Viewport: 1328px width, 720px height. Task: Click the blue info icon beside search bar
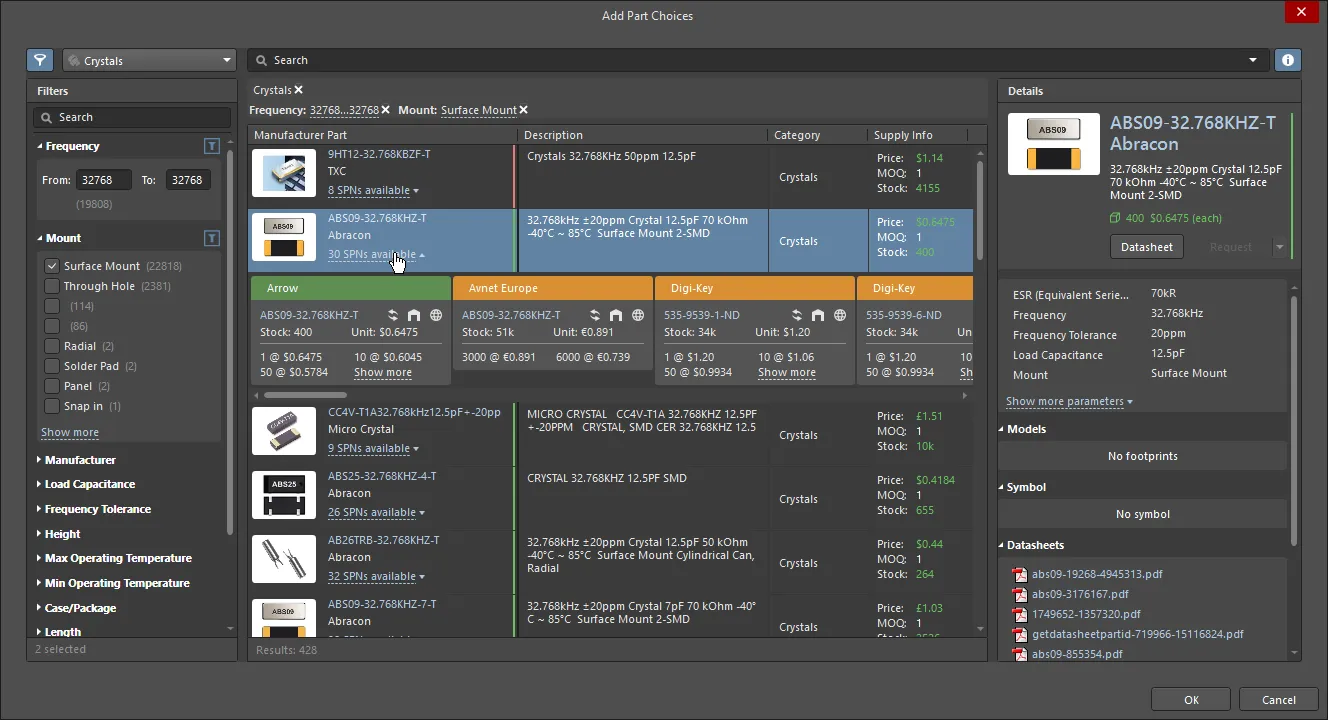[x=1288, y=60]
